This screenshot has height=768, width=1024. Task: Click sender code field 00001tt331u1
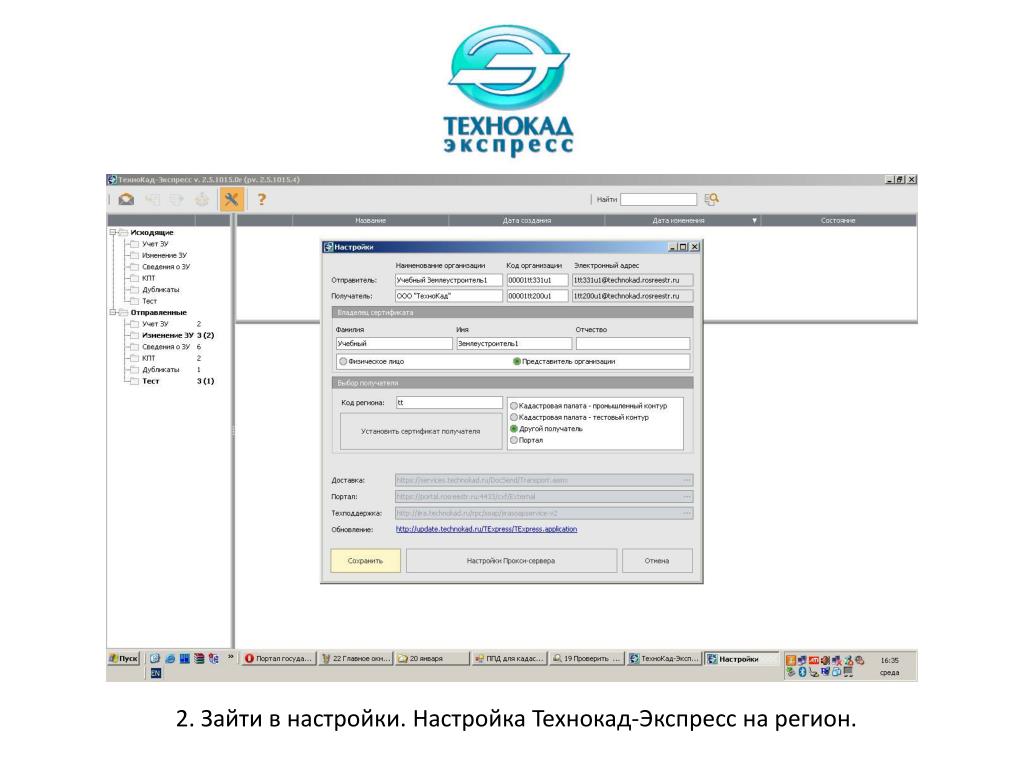[537, 280]
